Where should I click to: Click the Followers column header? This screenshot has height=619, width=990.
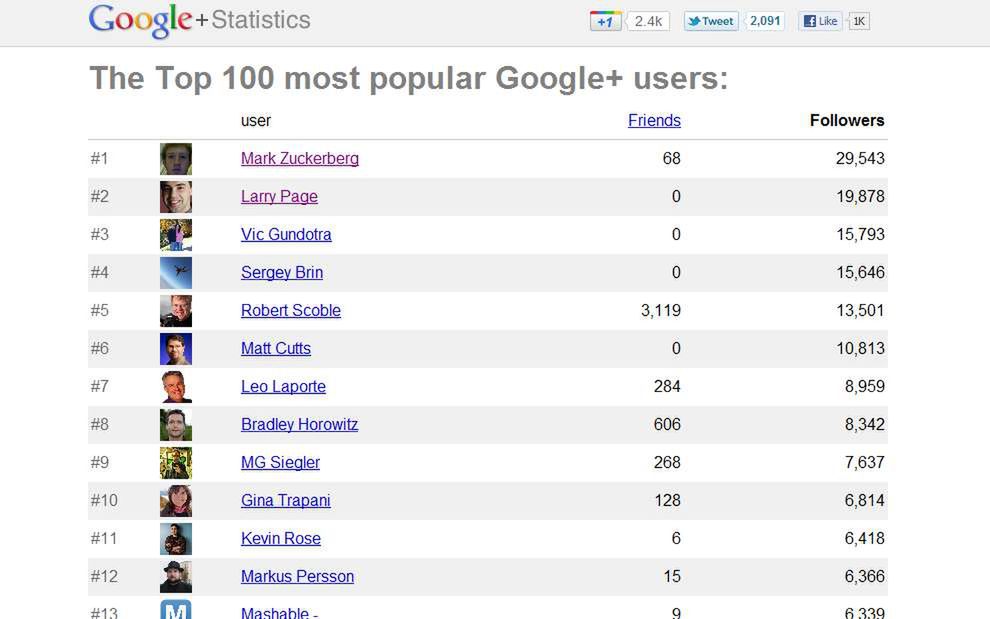847,120
